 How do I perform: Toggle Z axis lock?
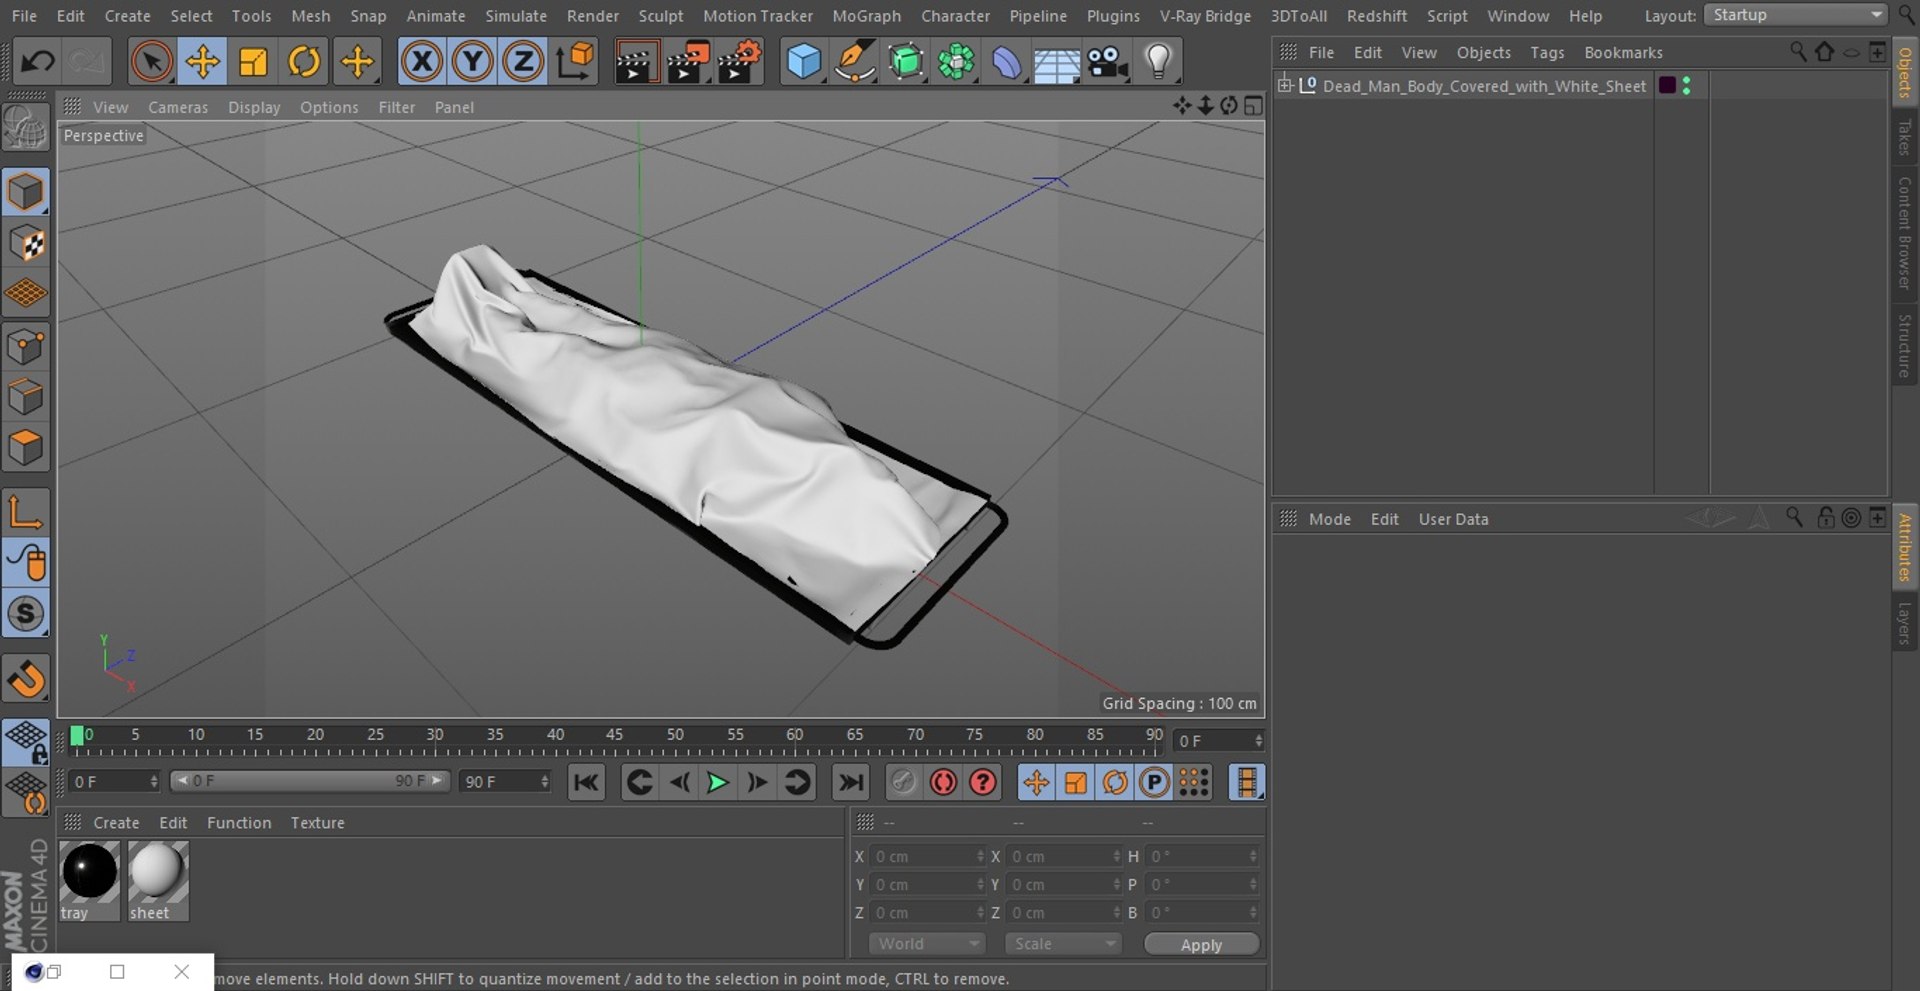522,62
